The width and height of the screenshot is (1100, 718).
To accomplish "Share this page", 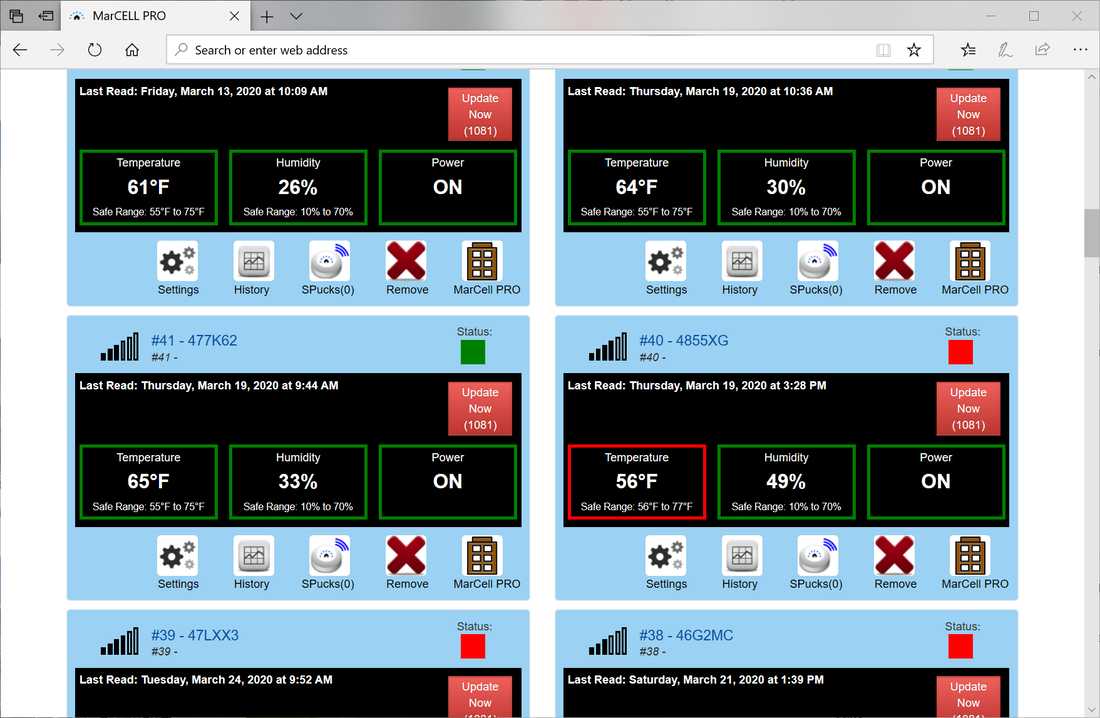I will 1042,50.
